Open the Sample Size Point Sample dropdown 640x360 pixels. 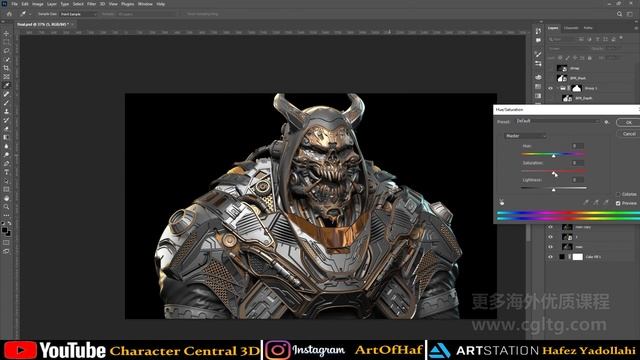click(78, 14)
